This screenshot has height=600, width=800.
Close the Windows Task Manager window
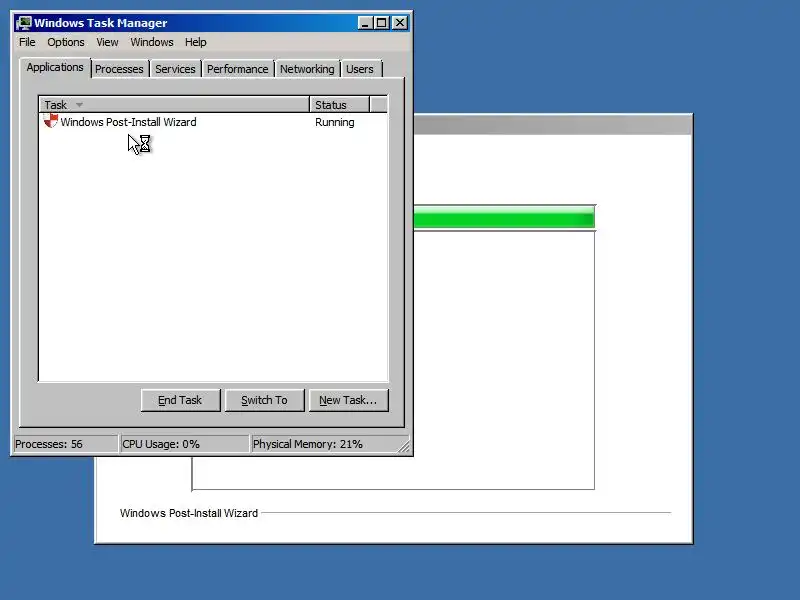pos(400,23)
